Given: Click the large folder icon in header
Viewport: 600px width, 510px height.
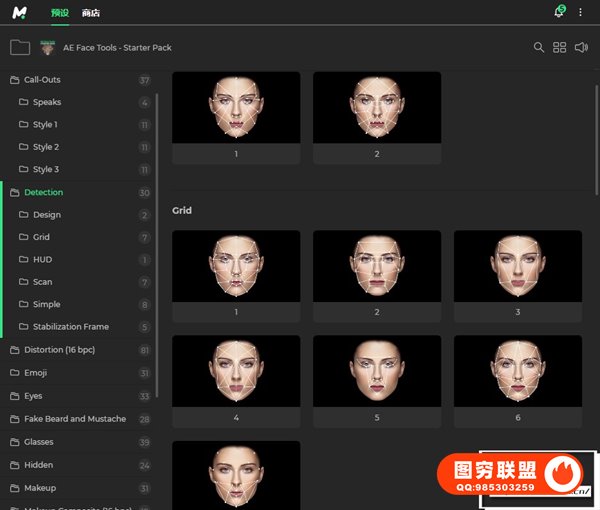Looking at the screenshot, I should tap(20, 47).
